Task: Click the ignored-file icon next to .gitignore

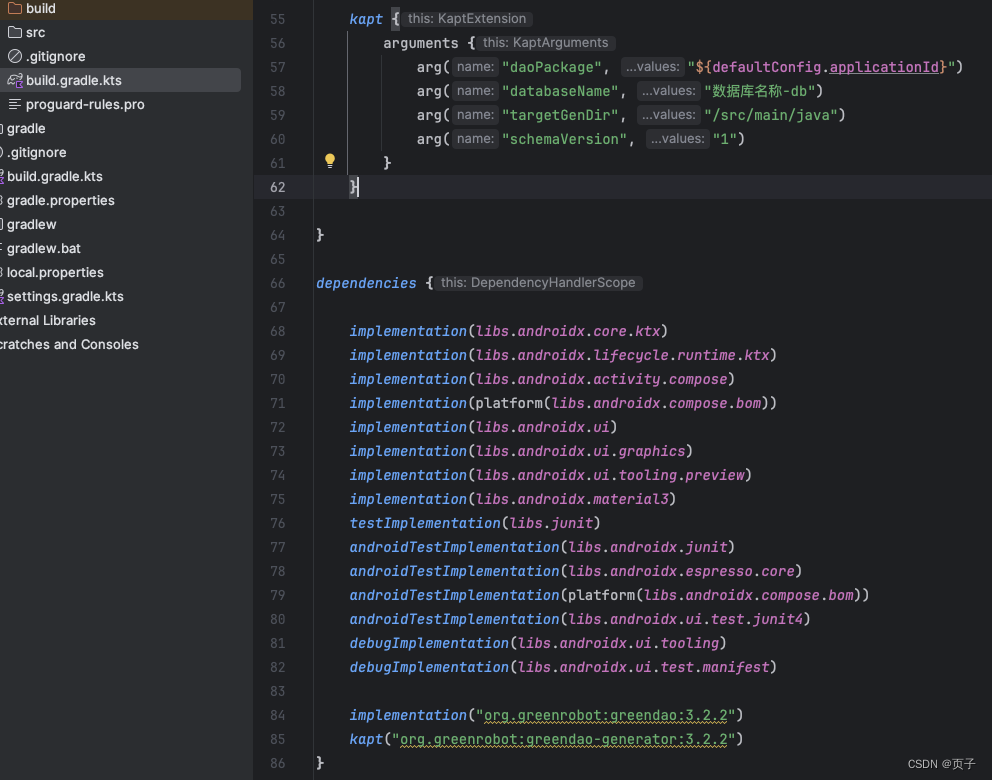Action: (14, 56)
